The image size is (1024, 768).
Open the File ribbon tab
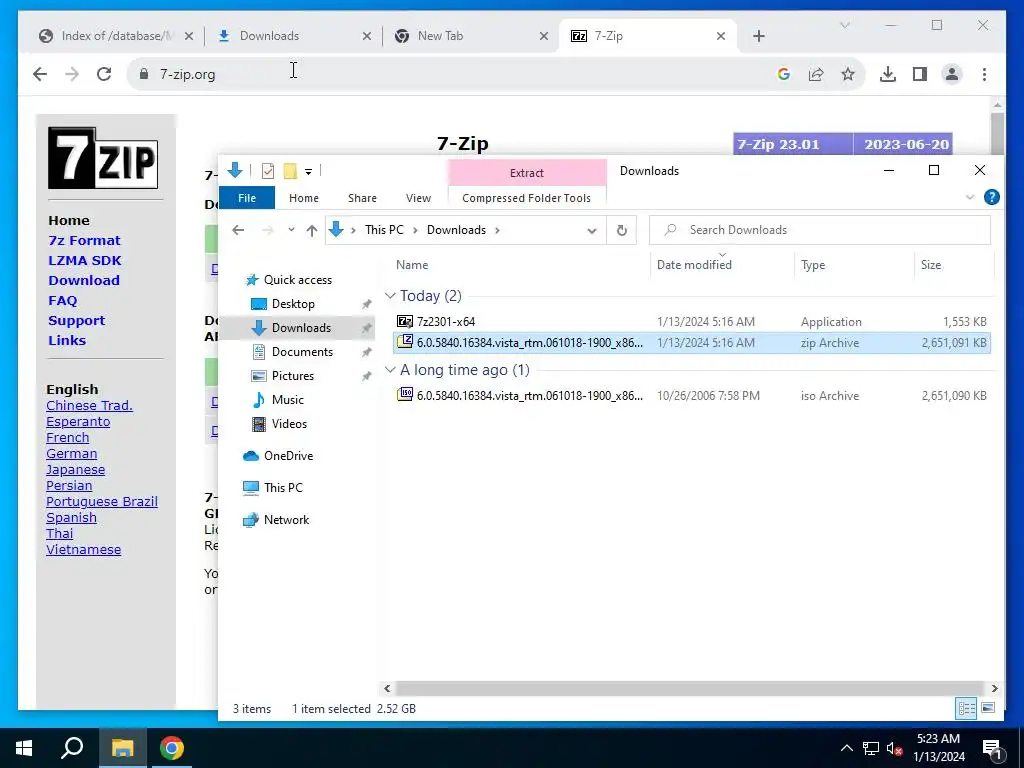247,198
